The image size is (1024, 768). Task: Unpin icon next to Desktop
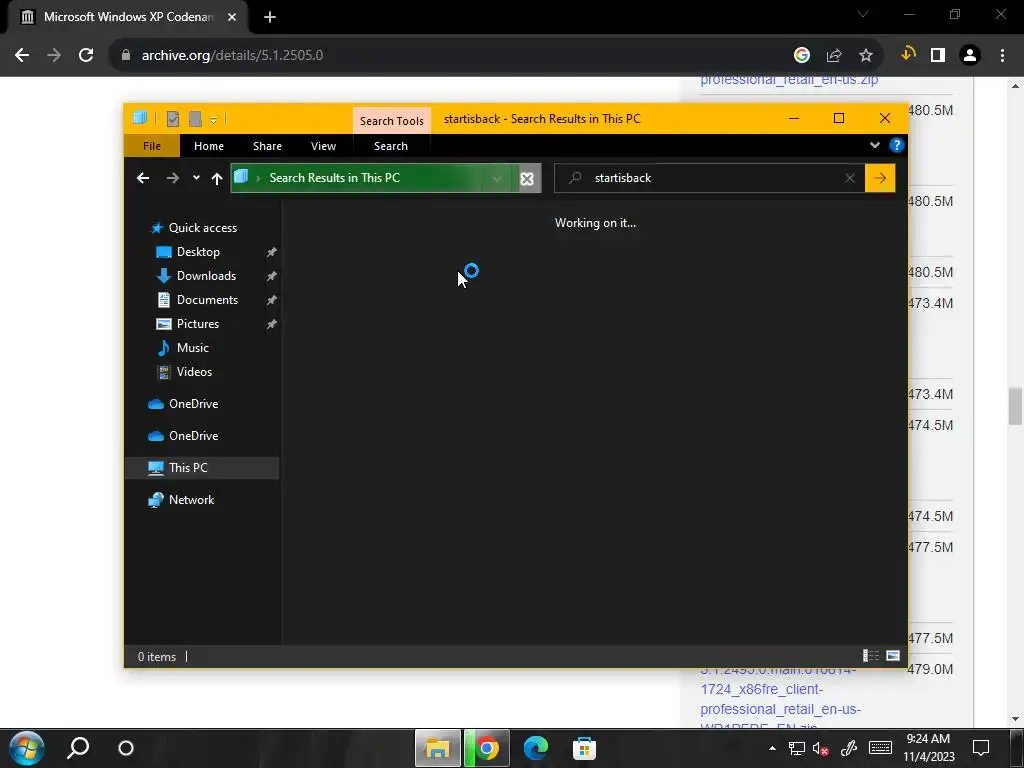(x=271, y=252)
